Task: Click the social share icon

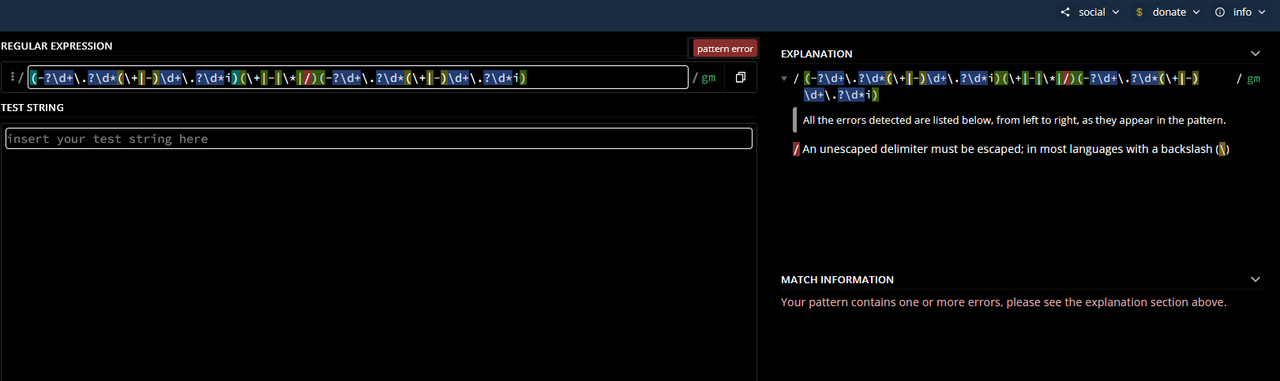Action: tap(1066, 12)
